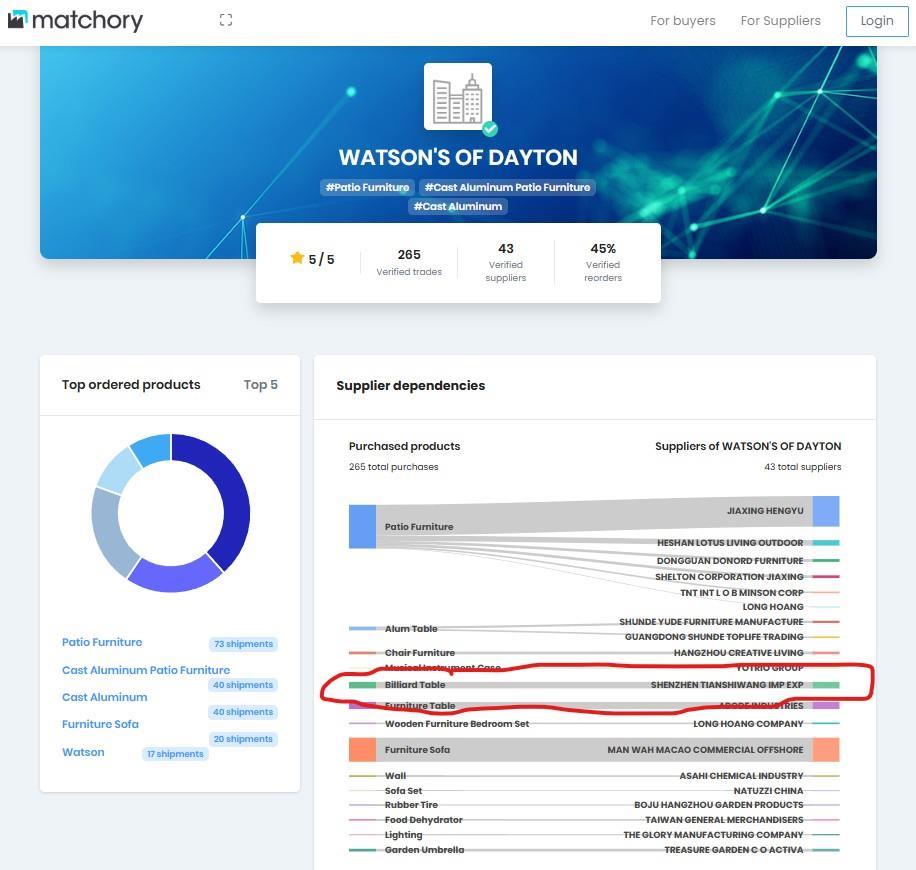Click the Login button

[877, 21]
